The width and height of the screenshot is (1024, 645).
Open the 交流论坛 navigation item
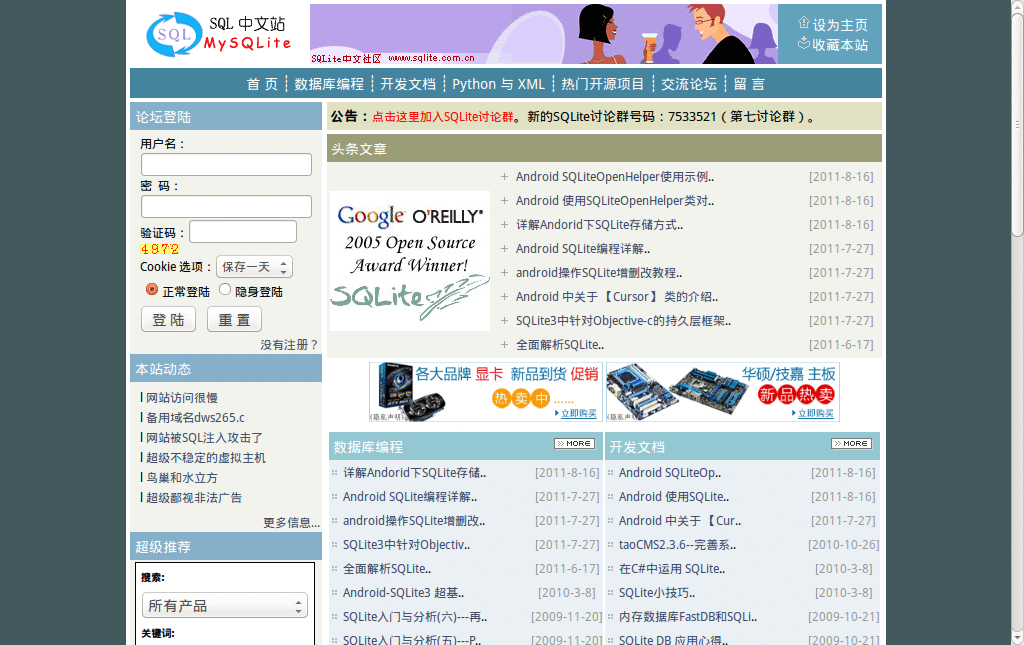click(688, 84)
